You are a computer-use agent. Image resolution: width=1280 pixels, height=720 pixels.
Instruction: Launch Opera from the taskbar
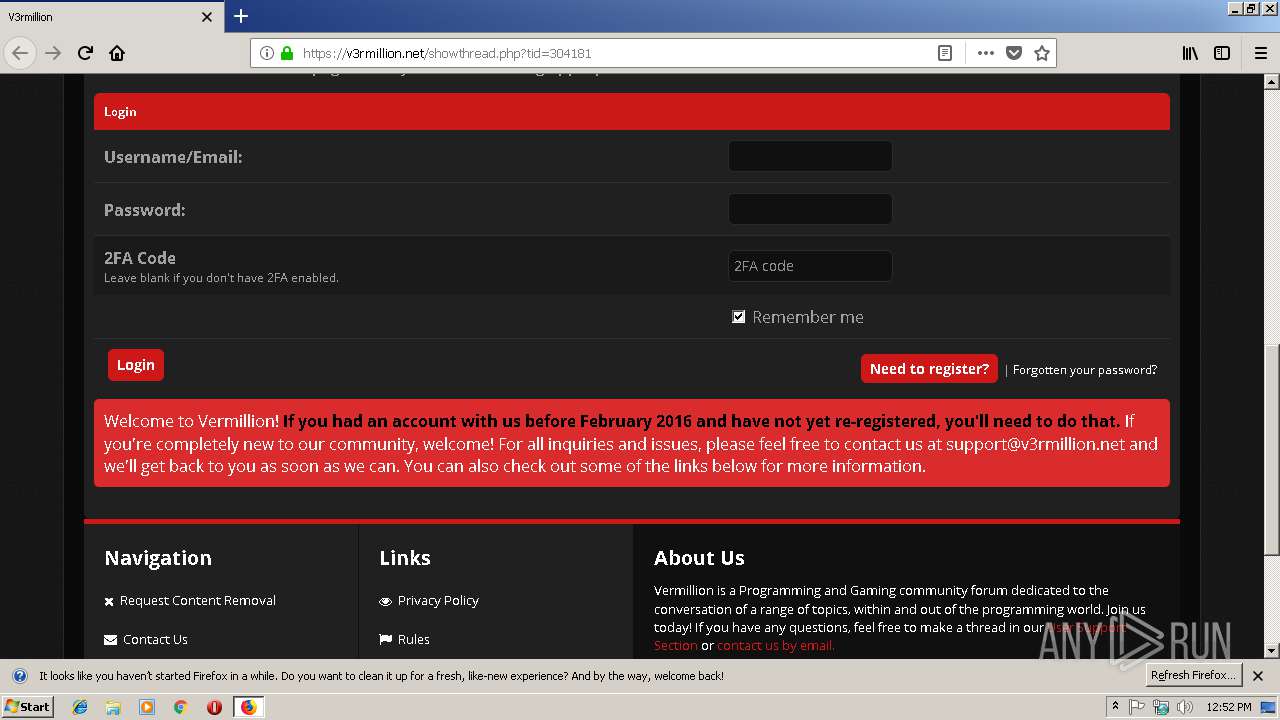(x=214, y=707)
